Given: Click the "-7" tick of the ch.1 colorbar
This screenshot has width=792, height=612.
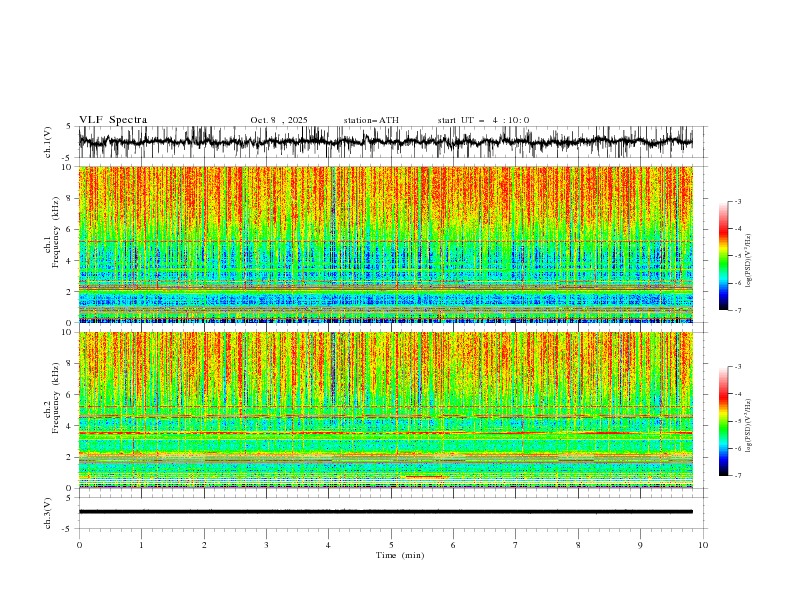Looking at the screenshot, I should pyautogui.click(x=738, y=310).
